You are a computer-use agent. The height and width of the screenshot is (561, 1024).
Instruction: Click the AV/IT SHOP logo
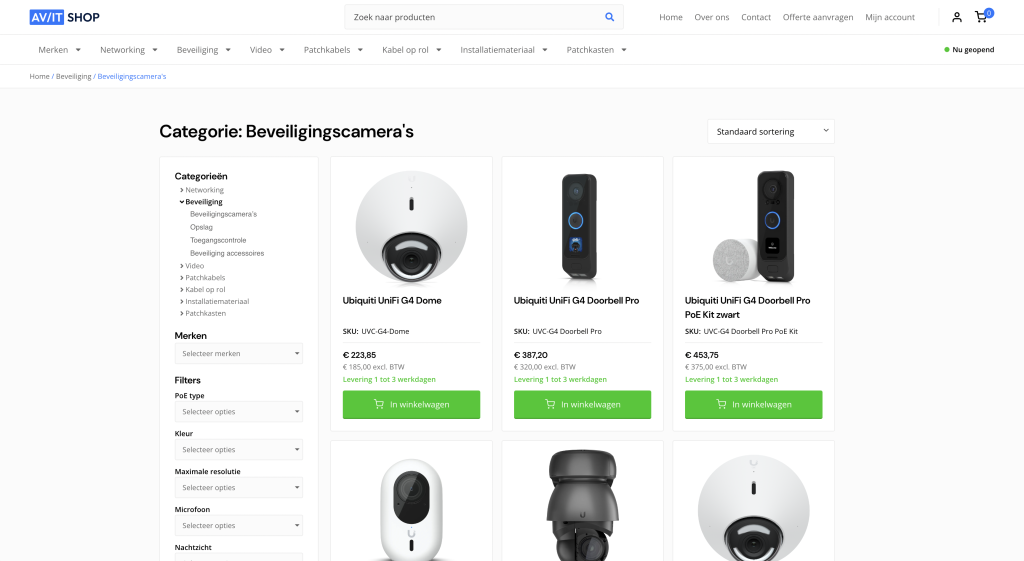click(x=65, y=17)
